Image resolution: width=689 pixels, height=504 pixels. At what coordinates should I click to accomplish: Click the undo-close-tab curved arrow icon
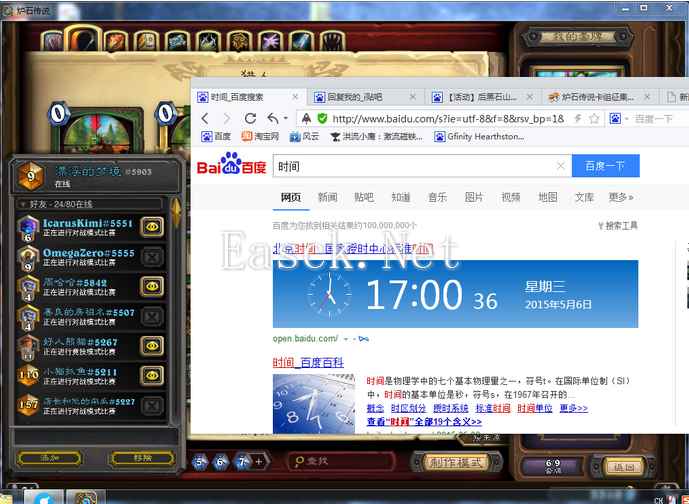[273, 118]
